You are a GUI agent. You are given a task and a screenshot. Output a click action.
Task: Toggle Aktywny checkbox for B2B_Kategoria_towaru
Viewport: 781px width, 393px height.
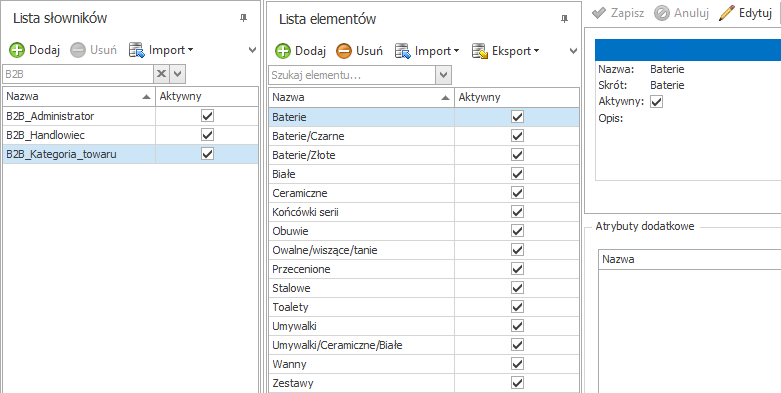click(207, 154)
